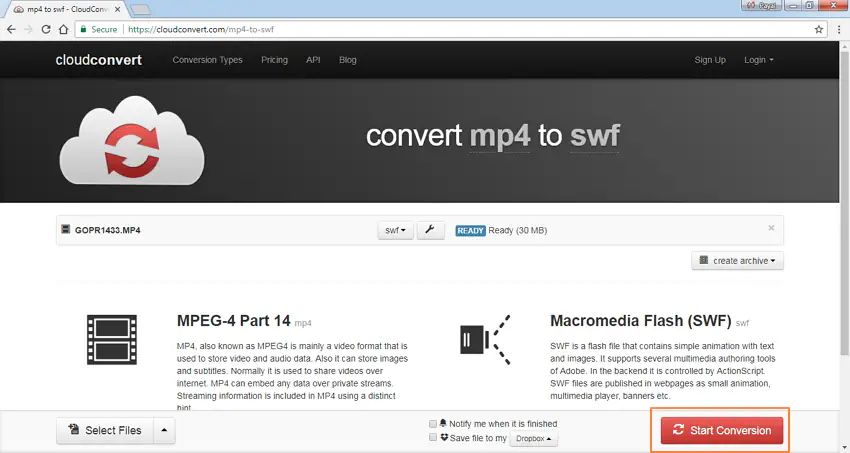Image resolution: width=850 pixels, height=453 pixels.
Task: Click the Sign Up link
Action: (710, 60)
